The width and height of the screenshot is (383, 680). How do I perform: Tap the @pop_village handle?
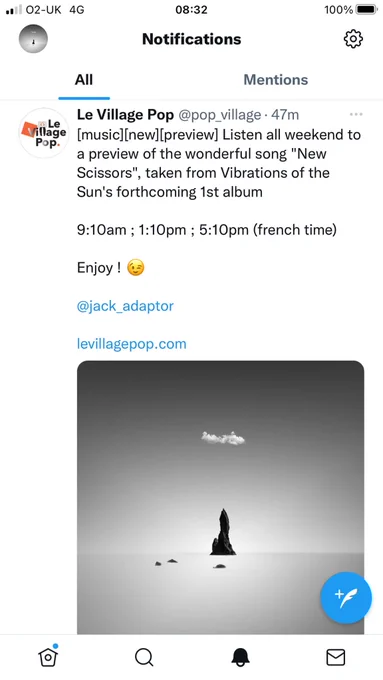[x=220, y=115]
